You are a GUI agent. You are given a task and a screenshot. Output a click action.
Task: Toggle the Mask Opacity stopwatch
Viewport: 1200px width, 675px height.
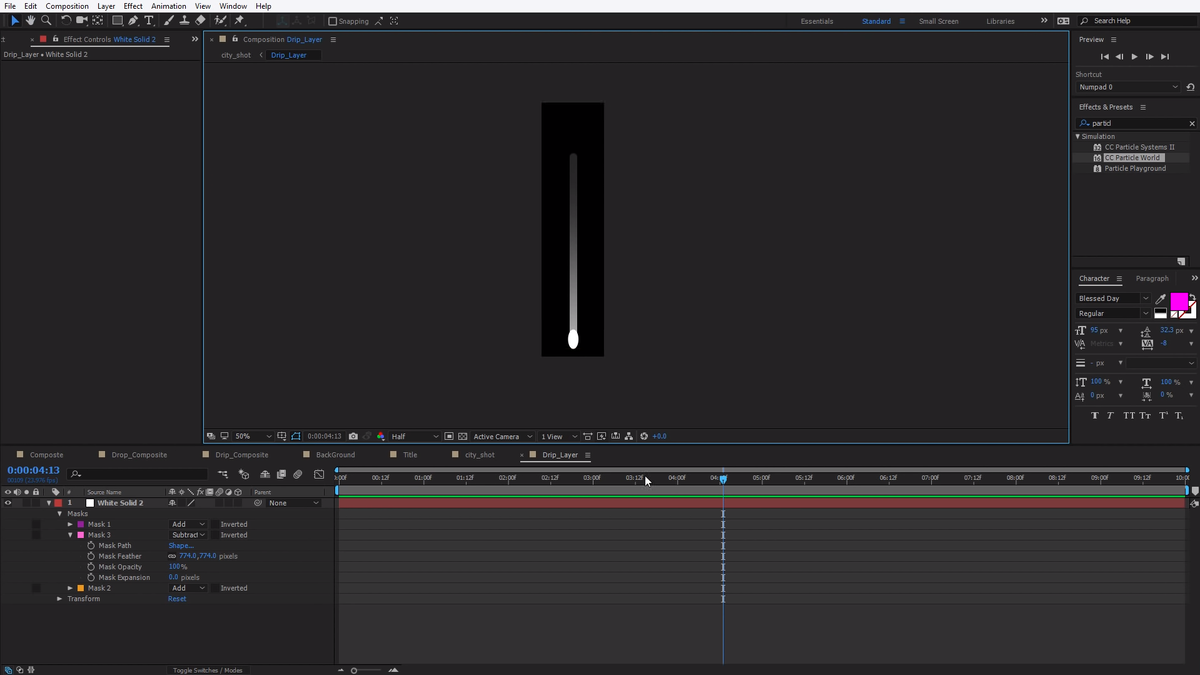tap(91, 567)
